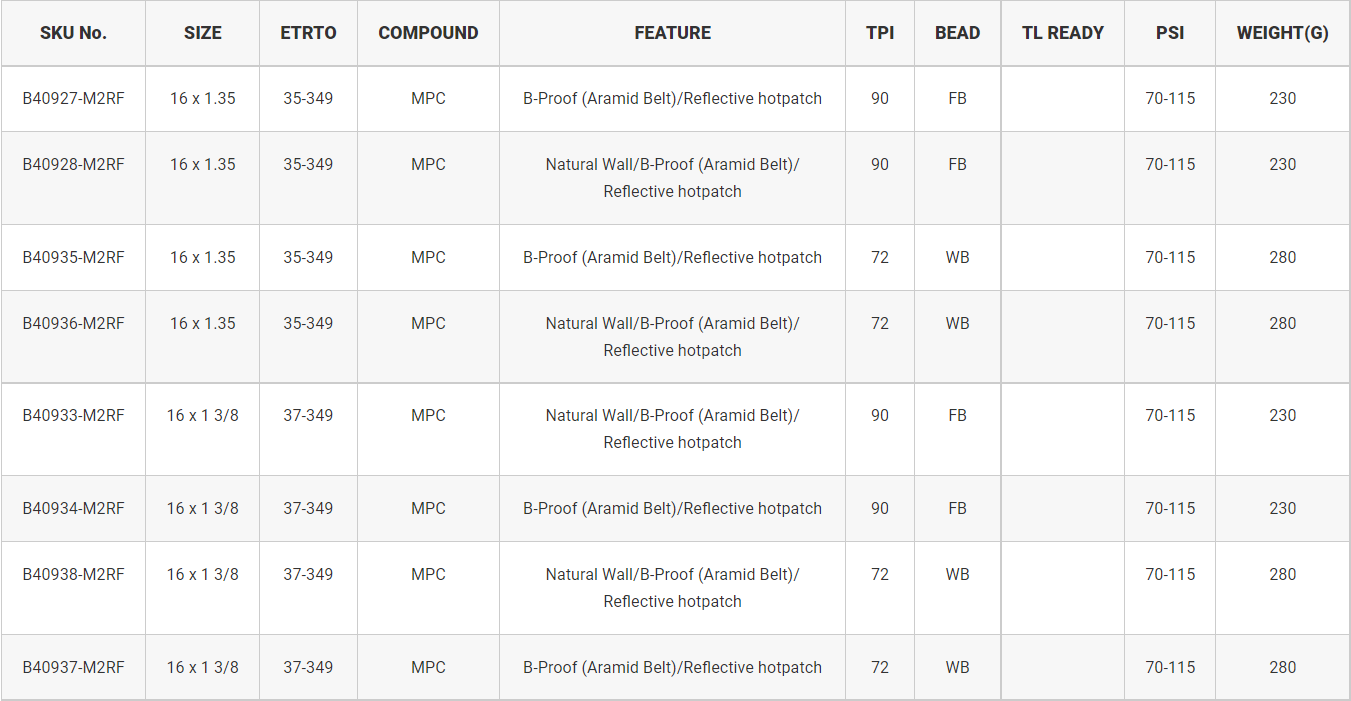The image size is (1351, 701).
Task: Click the ETRTO column header
Action: point(308,33)
